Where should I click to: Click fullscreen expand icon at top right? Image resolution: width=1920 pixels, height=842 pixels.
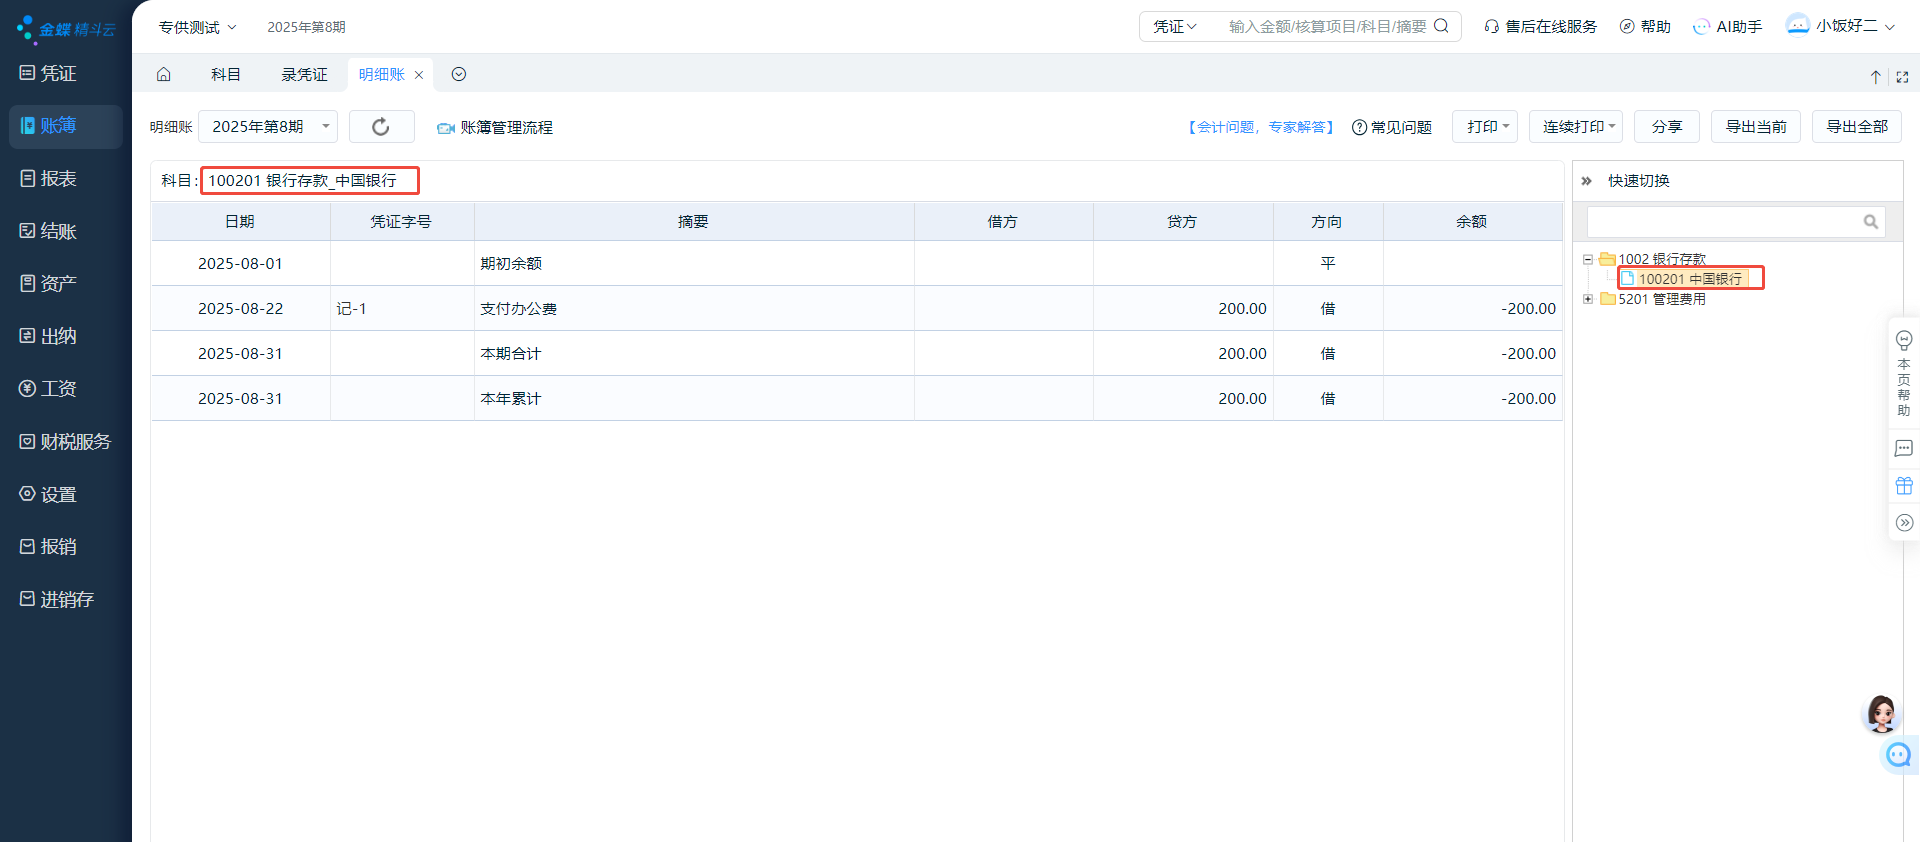click(x=1902, y=77)
